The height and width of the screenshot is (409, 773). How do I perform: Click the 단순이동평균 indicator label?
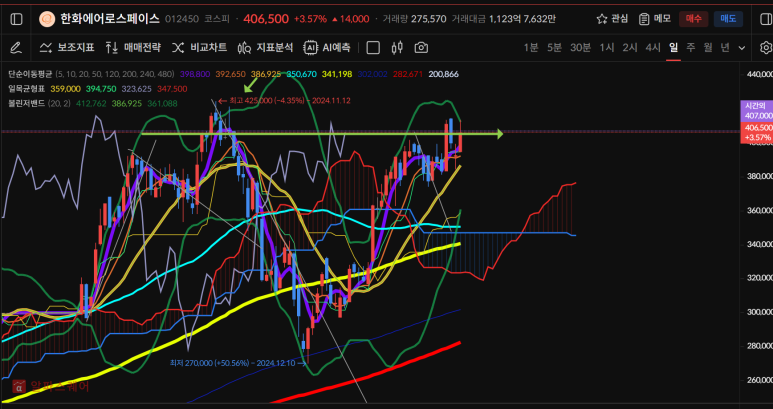click(x=30, y=74)
